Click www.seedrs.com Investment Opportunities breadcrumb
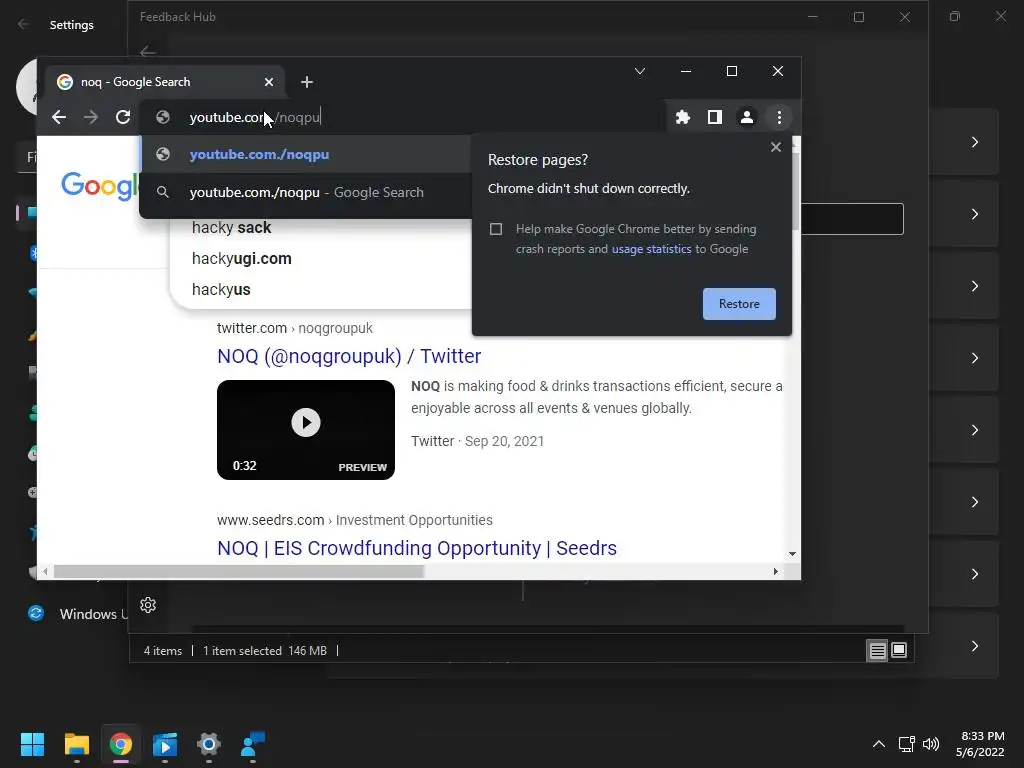The image size is (1024, 768). click(355, 520)
